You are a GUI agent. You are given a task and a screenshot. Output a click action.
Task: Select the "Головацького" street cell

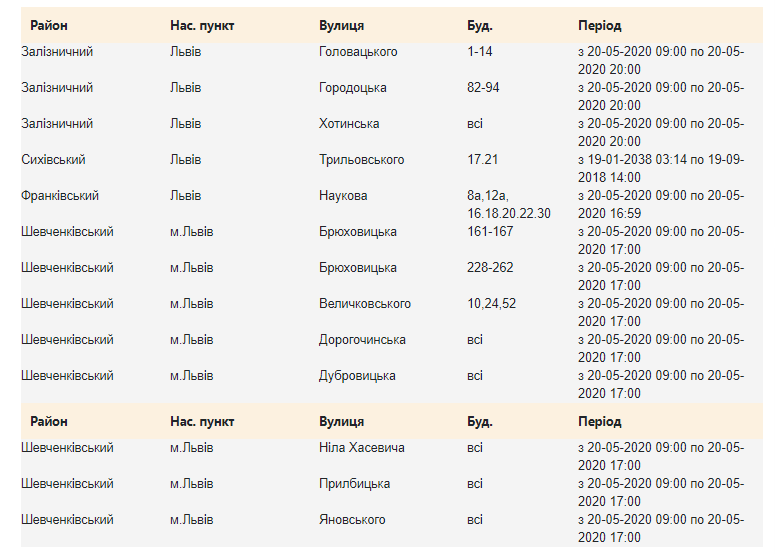[358, 52]
